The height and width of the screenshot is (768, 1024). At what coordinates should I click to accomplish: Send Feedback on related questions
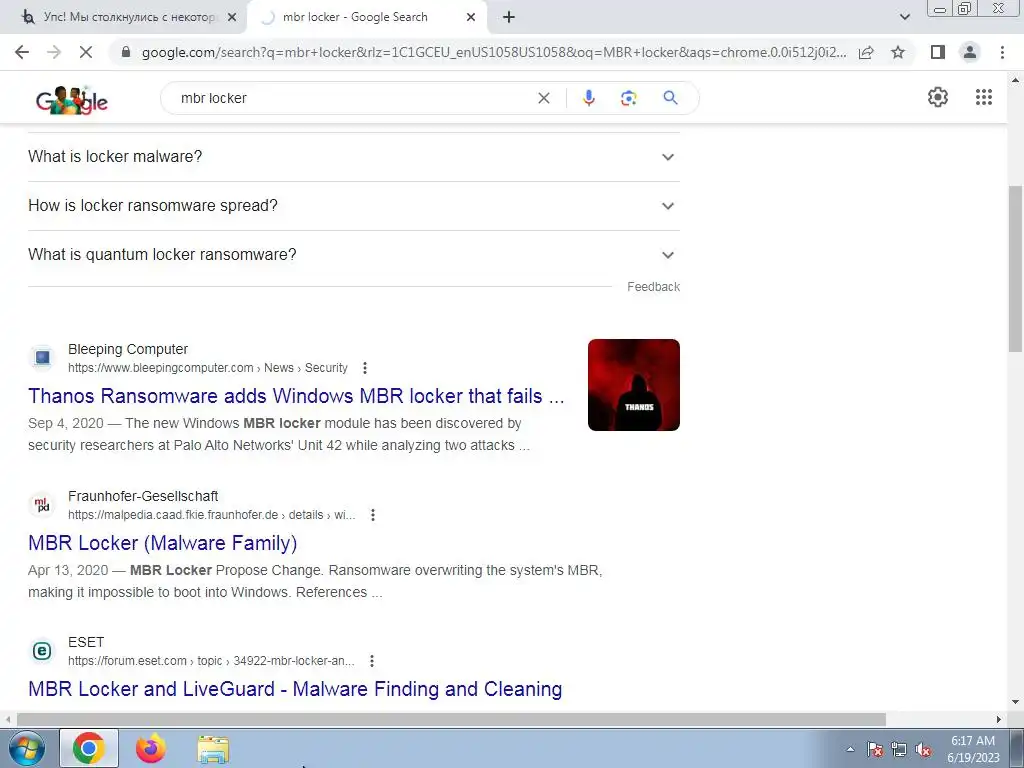click(653, 287)
